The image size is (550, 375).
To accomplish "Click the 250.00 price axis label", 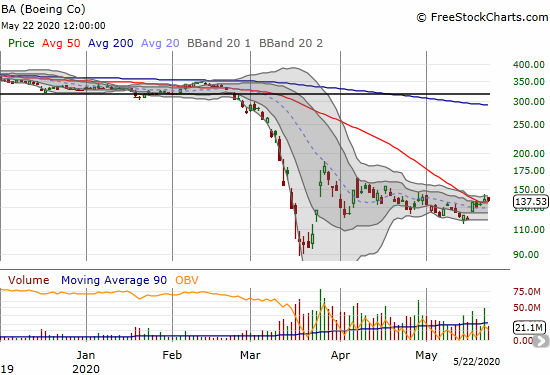I will tap(529, 125).
